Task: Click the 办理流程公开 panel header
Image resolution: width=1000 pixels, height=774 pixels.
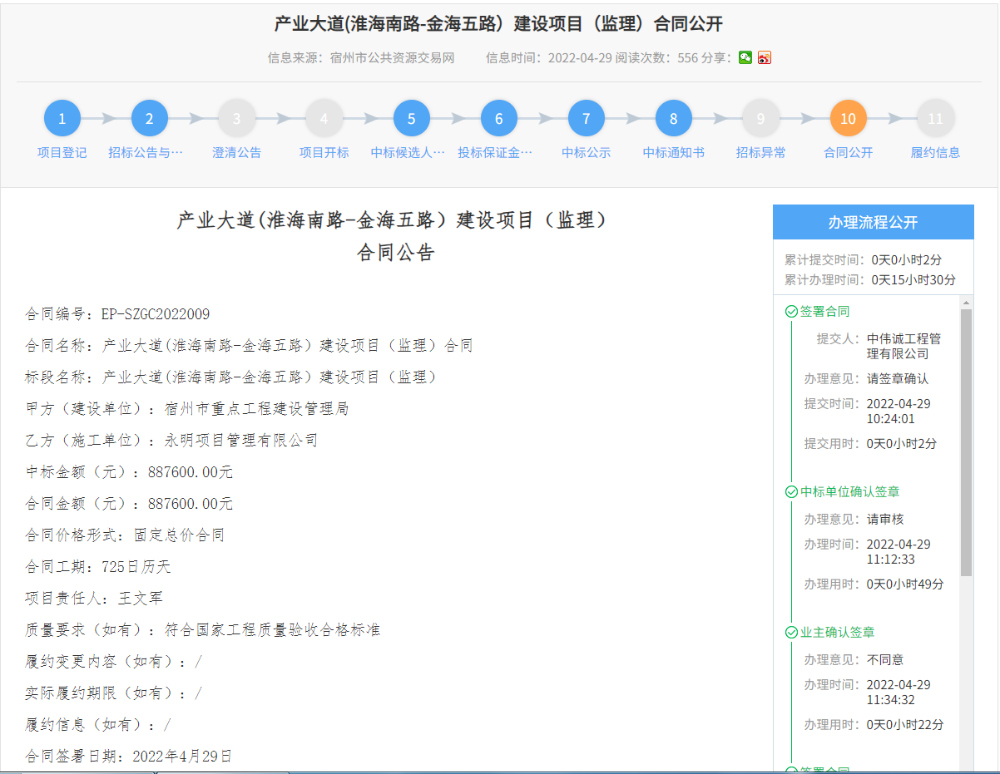Action: (x=873, y=222)
